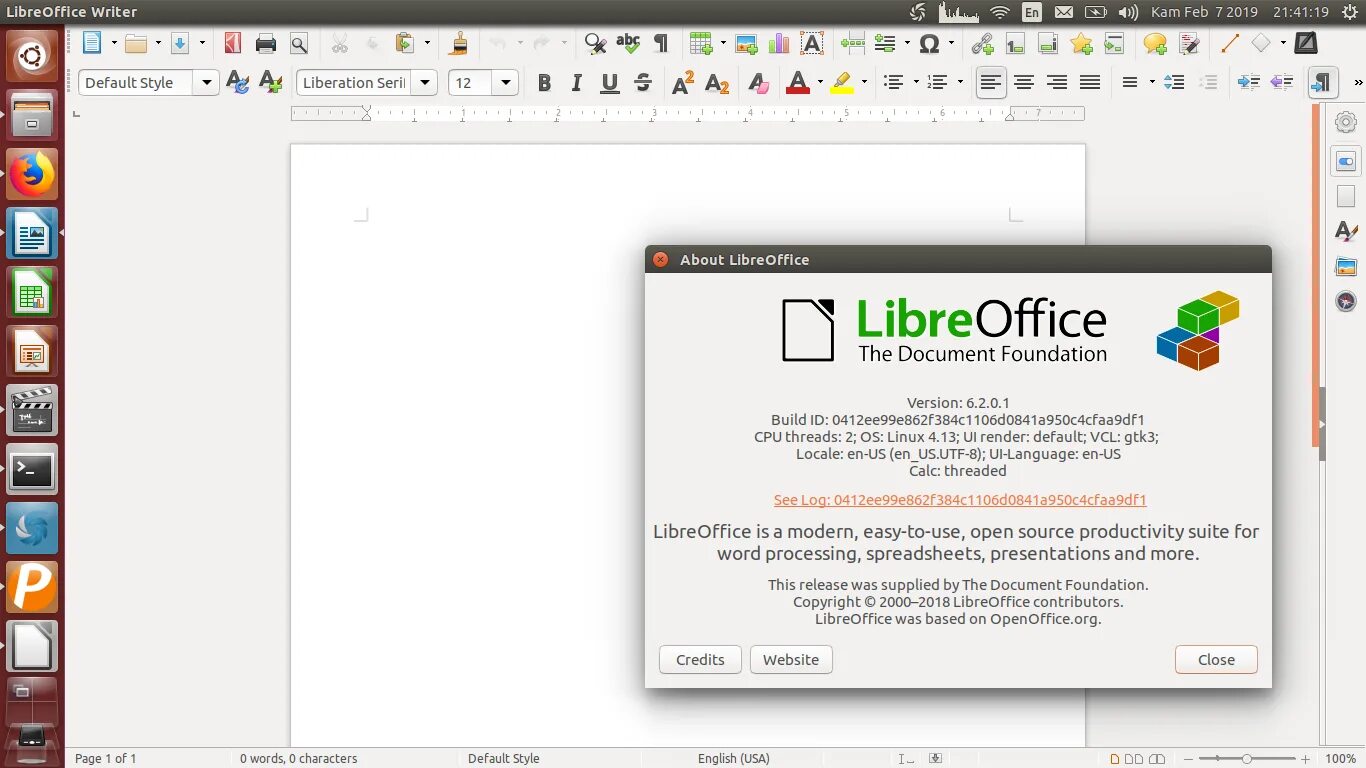Click the Save document icon
Image resolution: width=1366 pixels, height=768 pixels.
click(180, 43)
